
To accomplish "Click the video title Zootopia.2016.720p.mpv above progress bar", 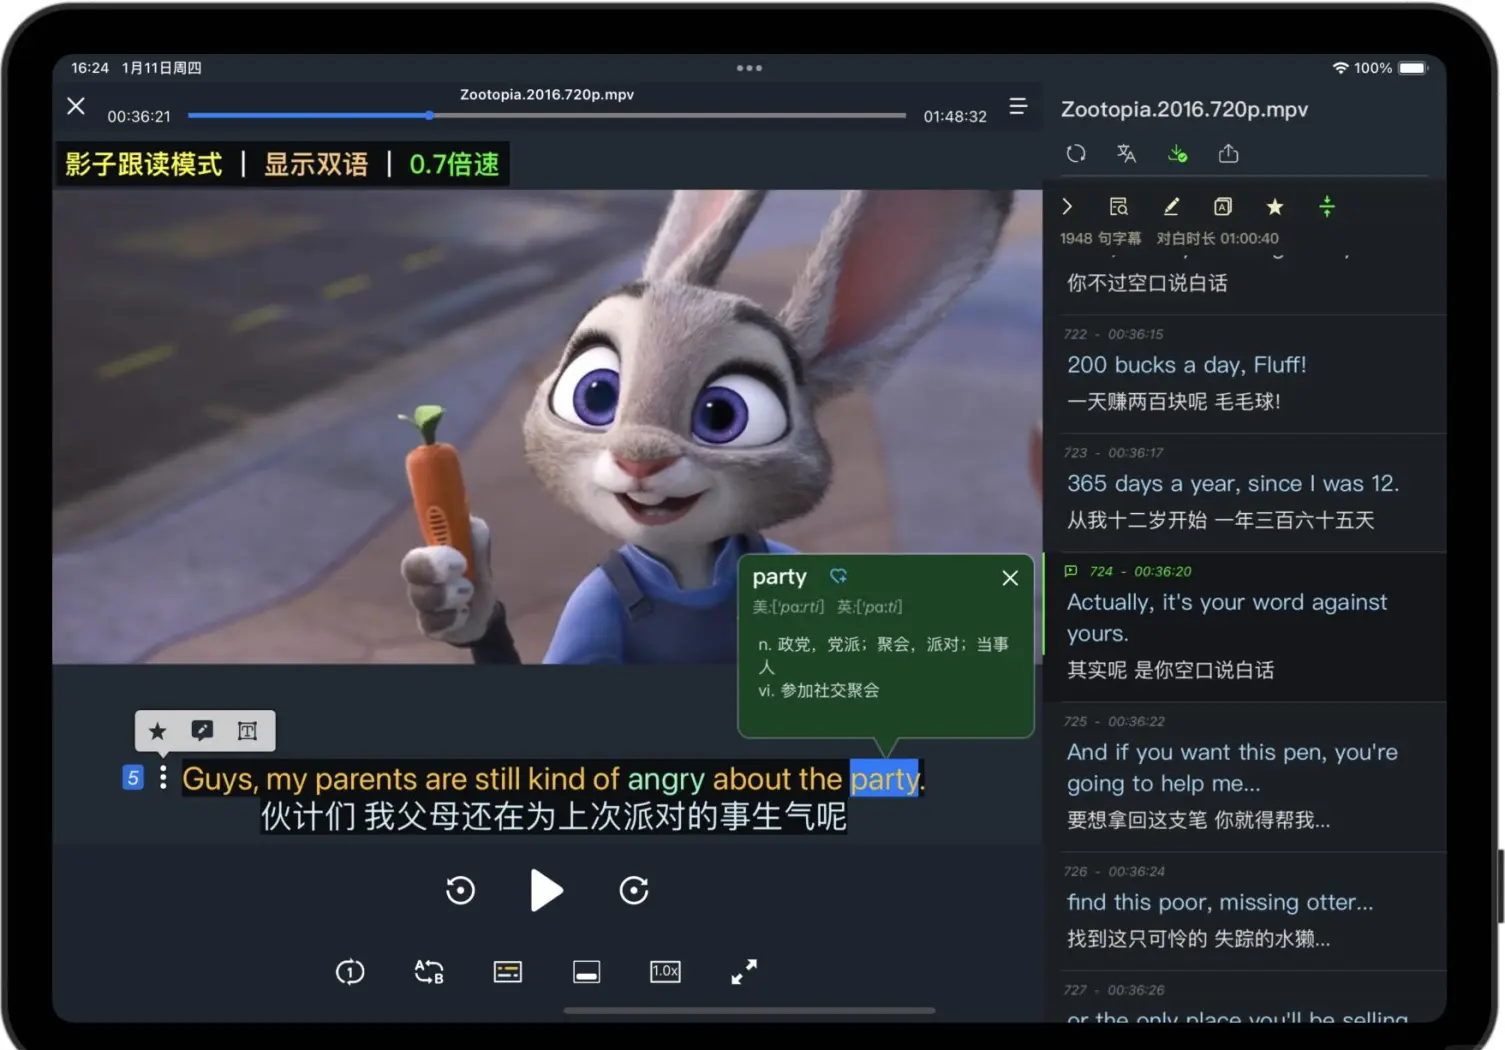I will (x=547, y=94).
